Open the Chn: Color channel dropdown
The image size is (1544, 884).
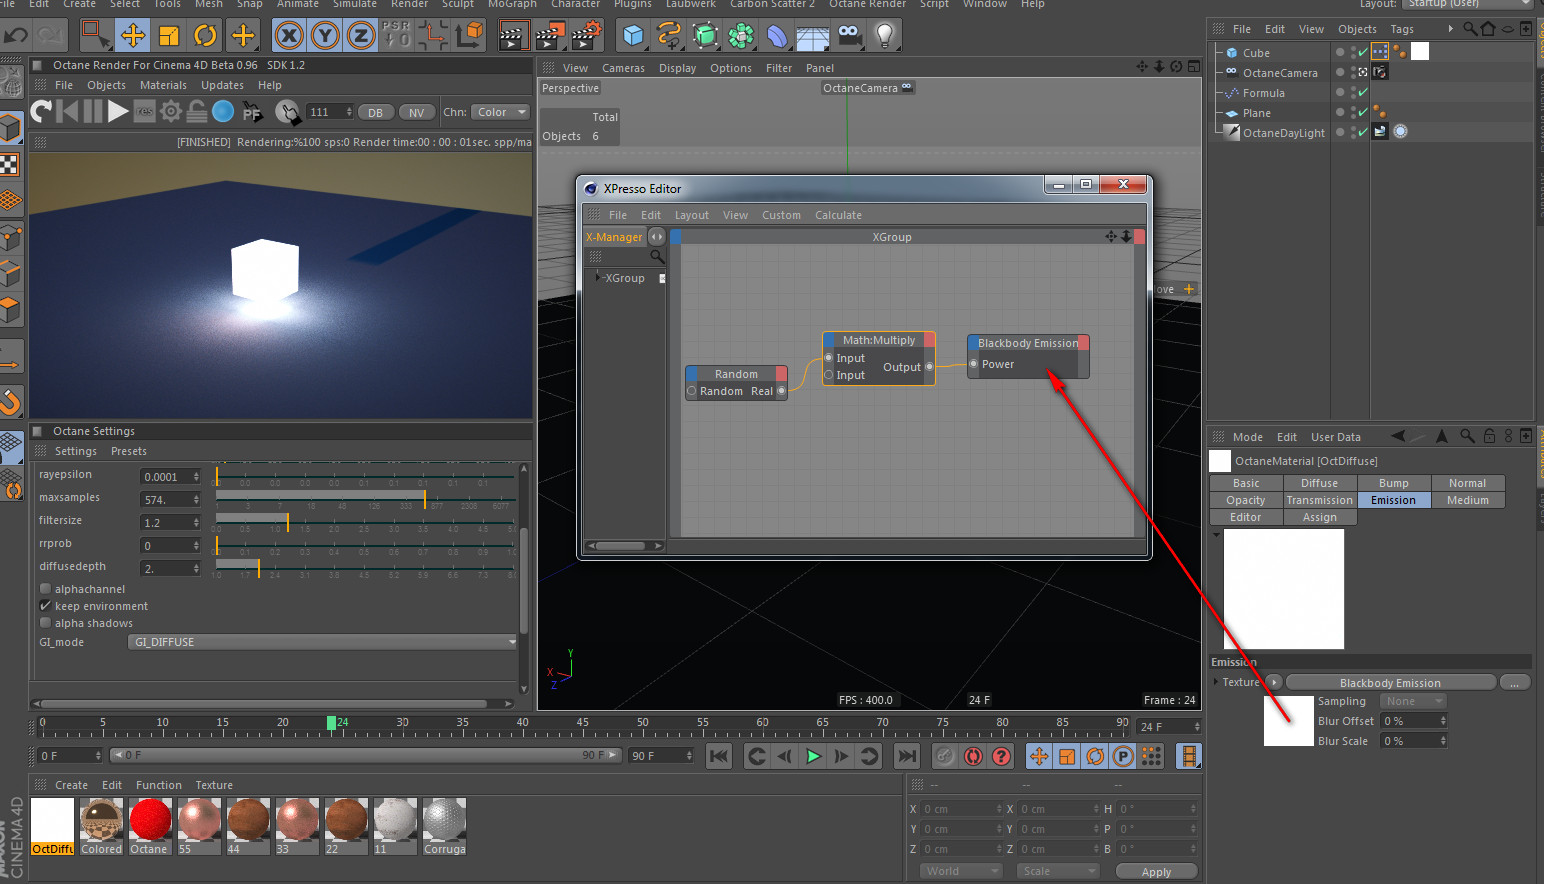pos(500,112)
